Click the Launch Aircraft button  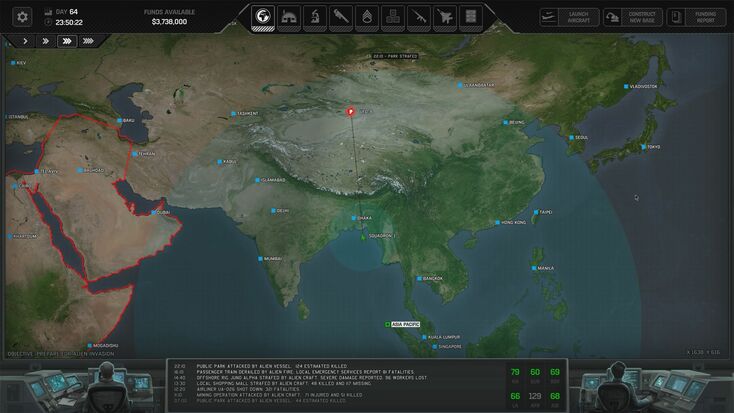pyautogui.click(x=569, y=17)
